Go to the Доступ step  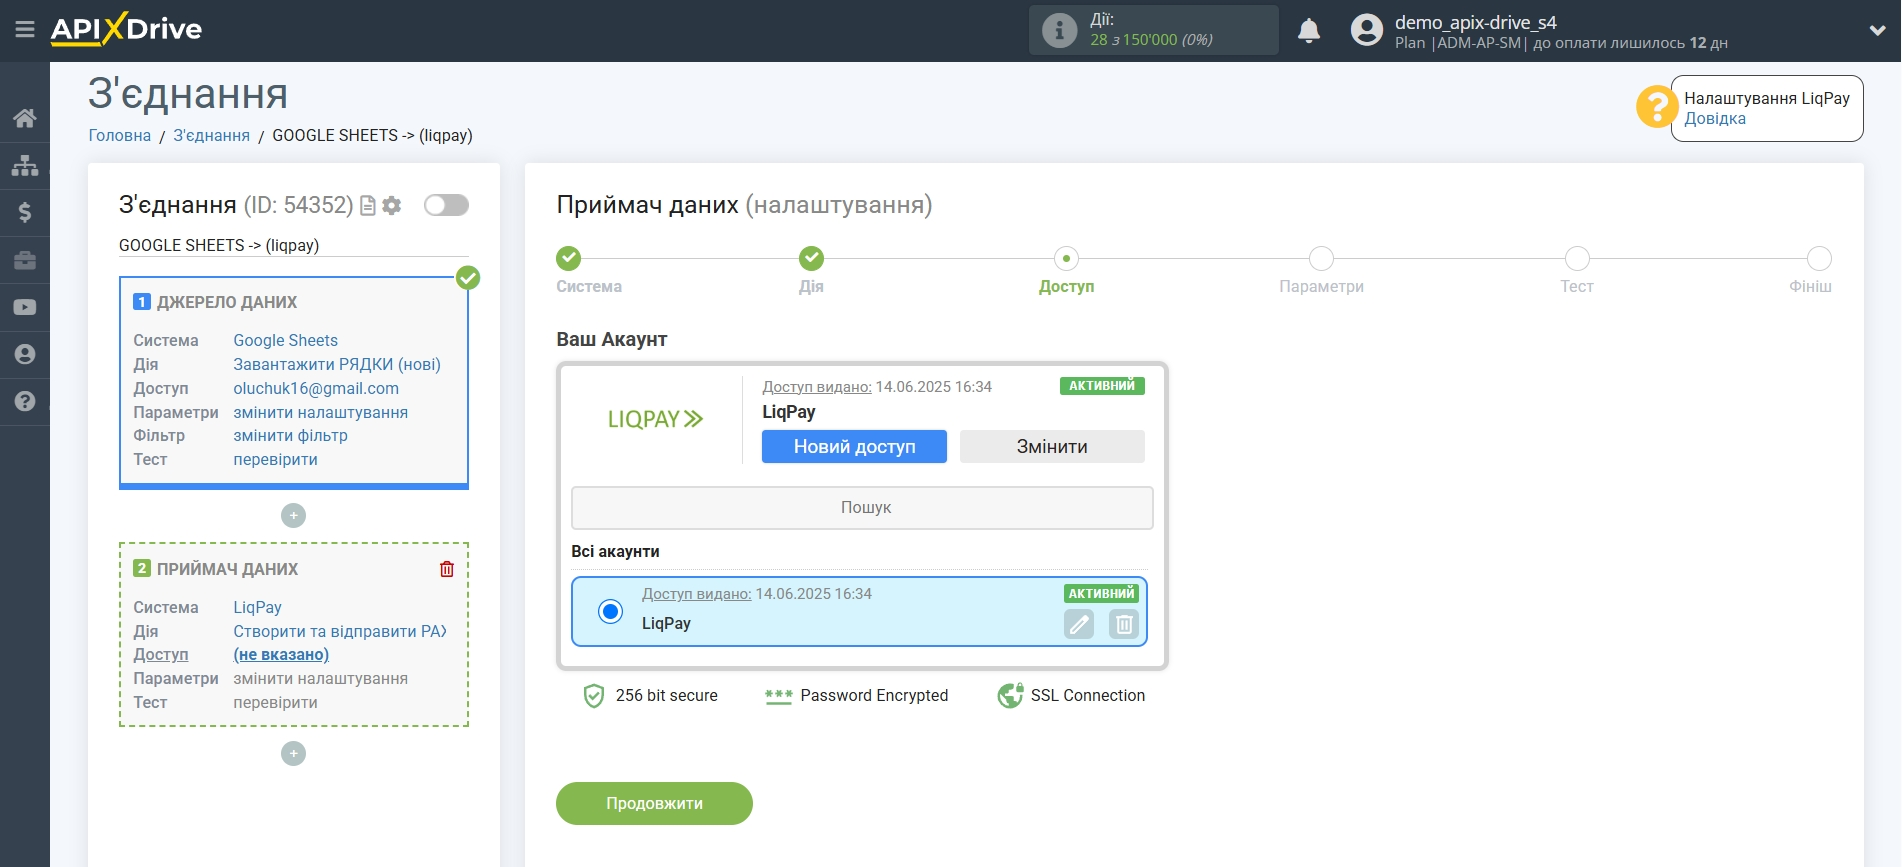(1066, 258)
